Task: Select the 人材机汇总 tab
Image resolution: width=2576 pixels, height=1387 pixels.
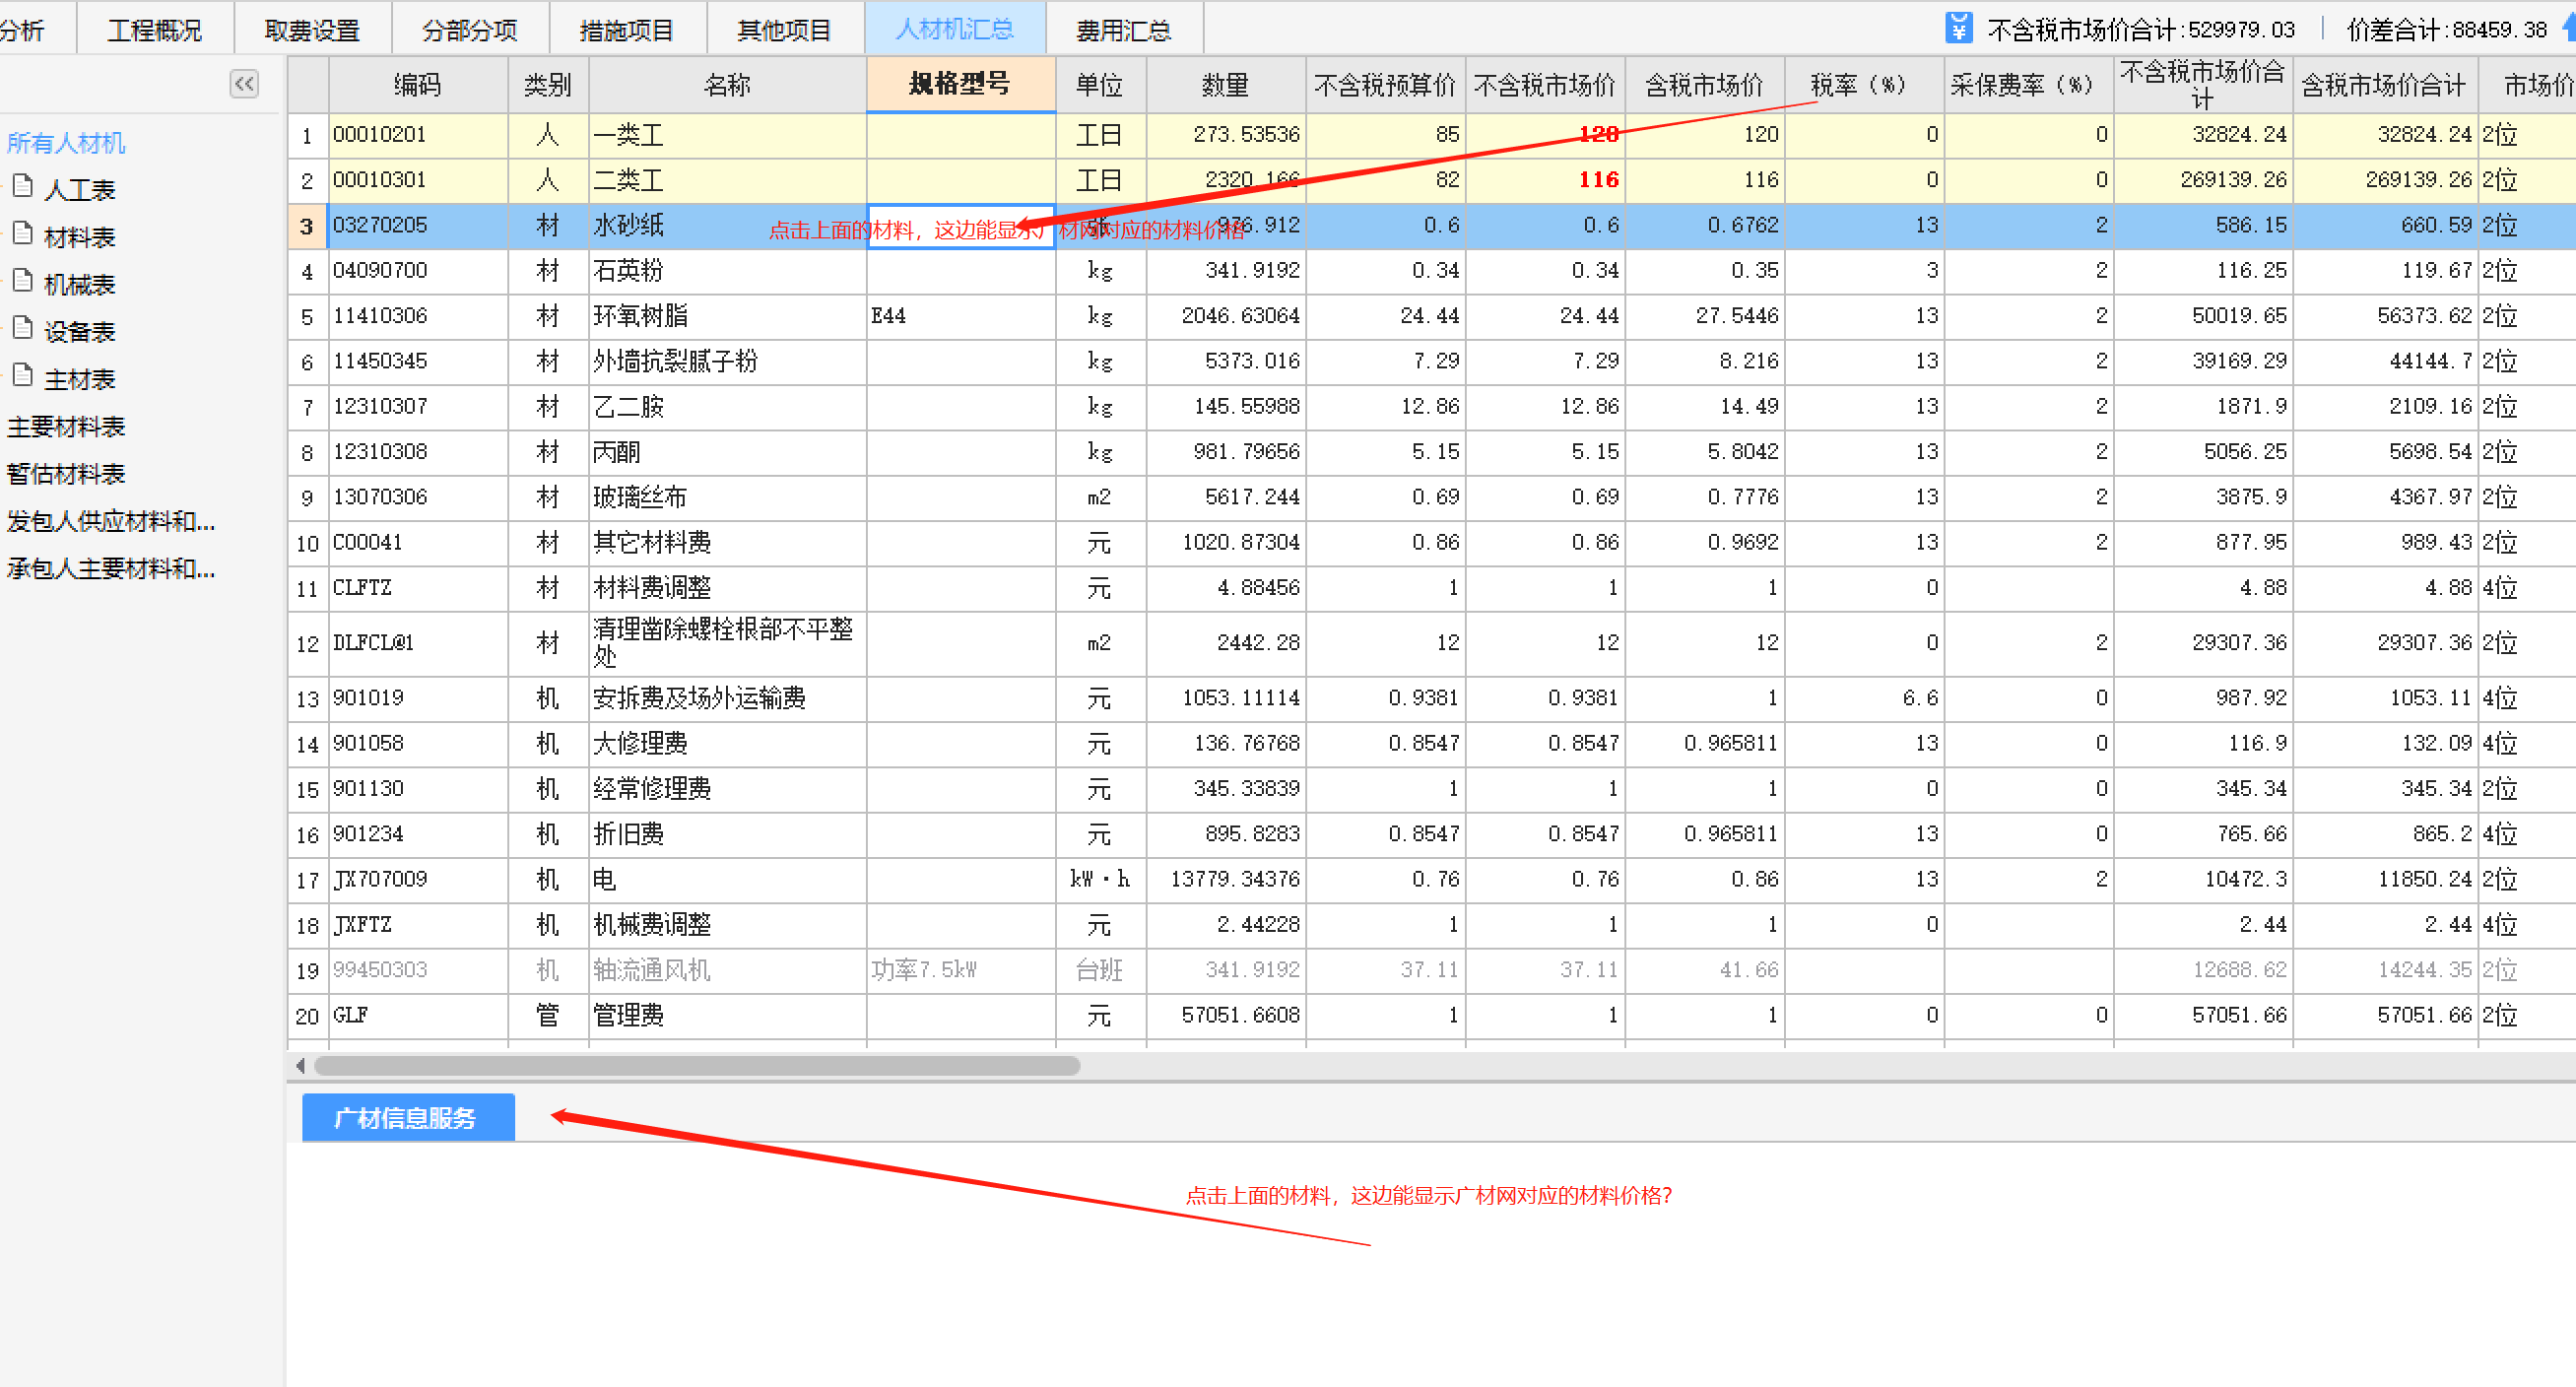Action: [x=955, y=29]
